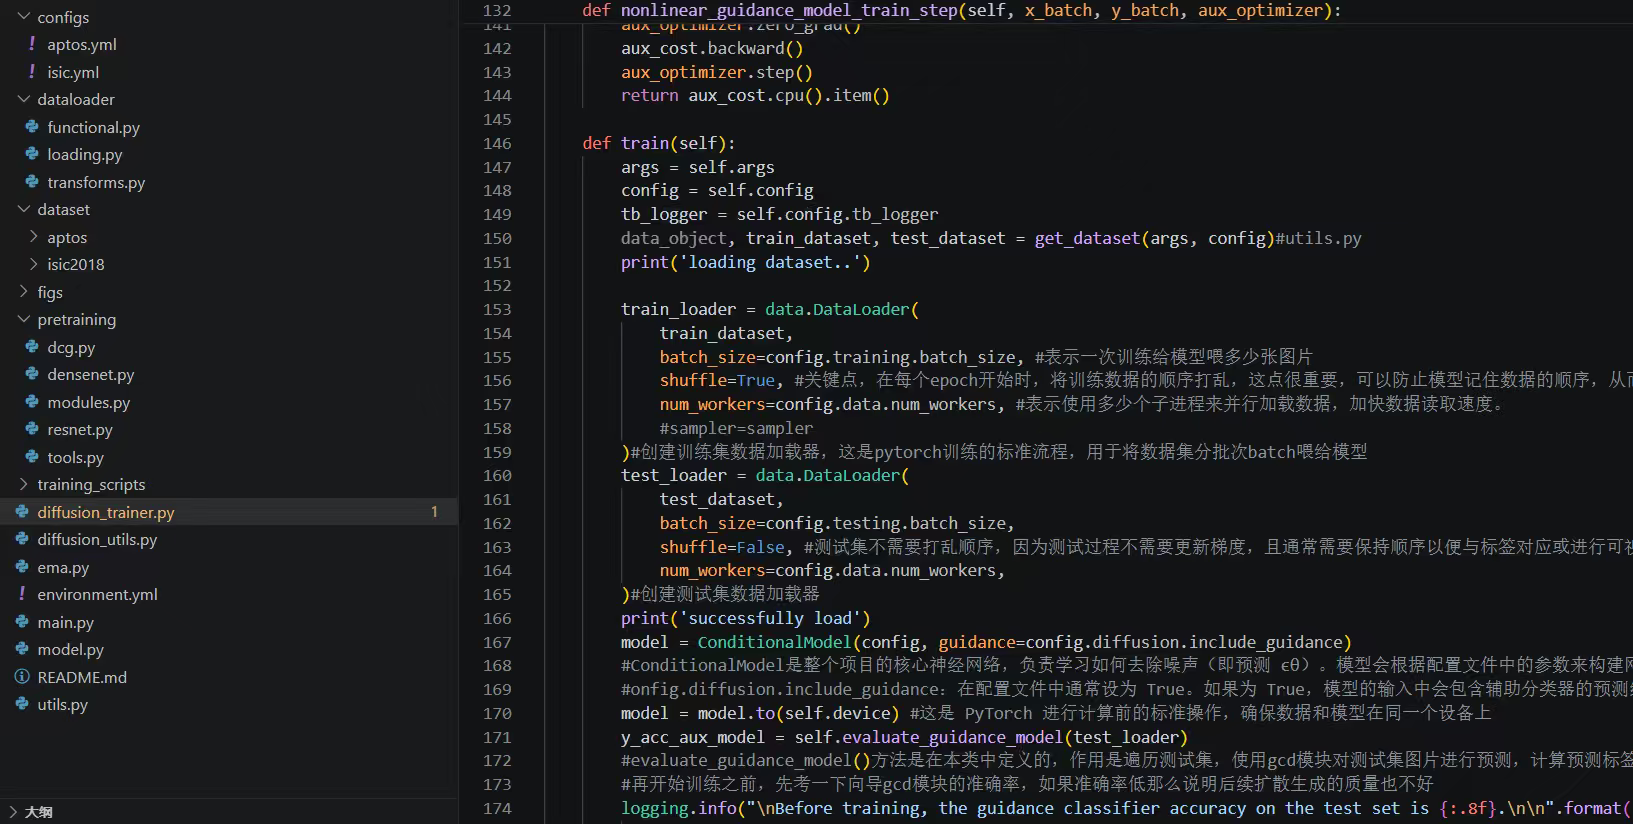Click problem count badge on diffusion_trainer.py
This screenshot has width=1633, height=824.
coord(434,512)
